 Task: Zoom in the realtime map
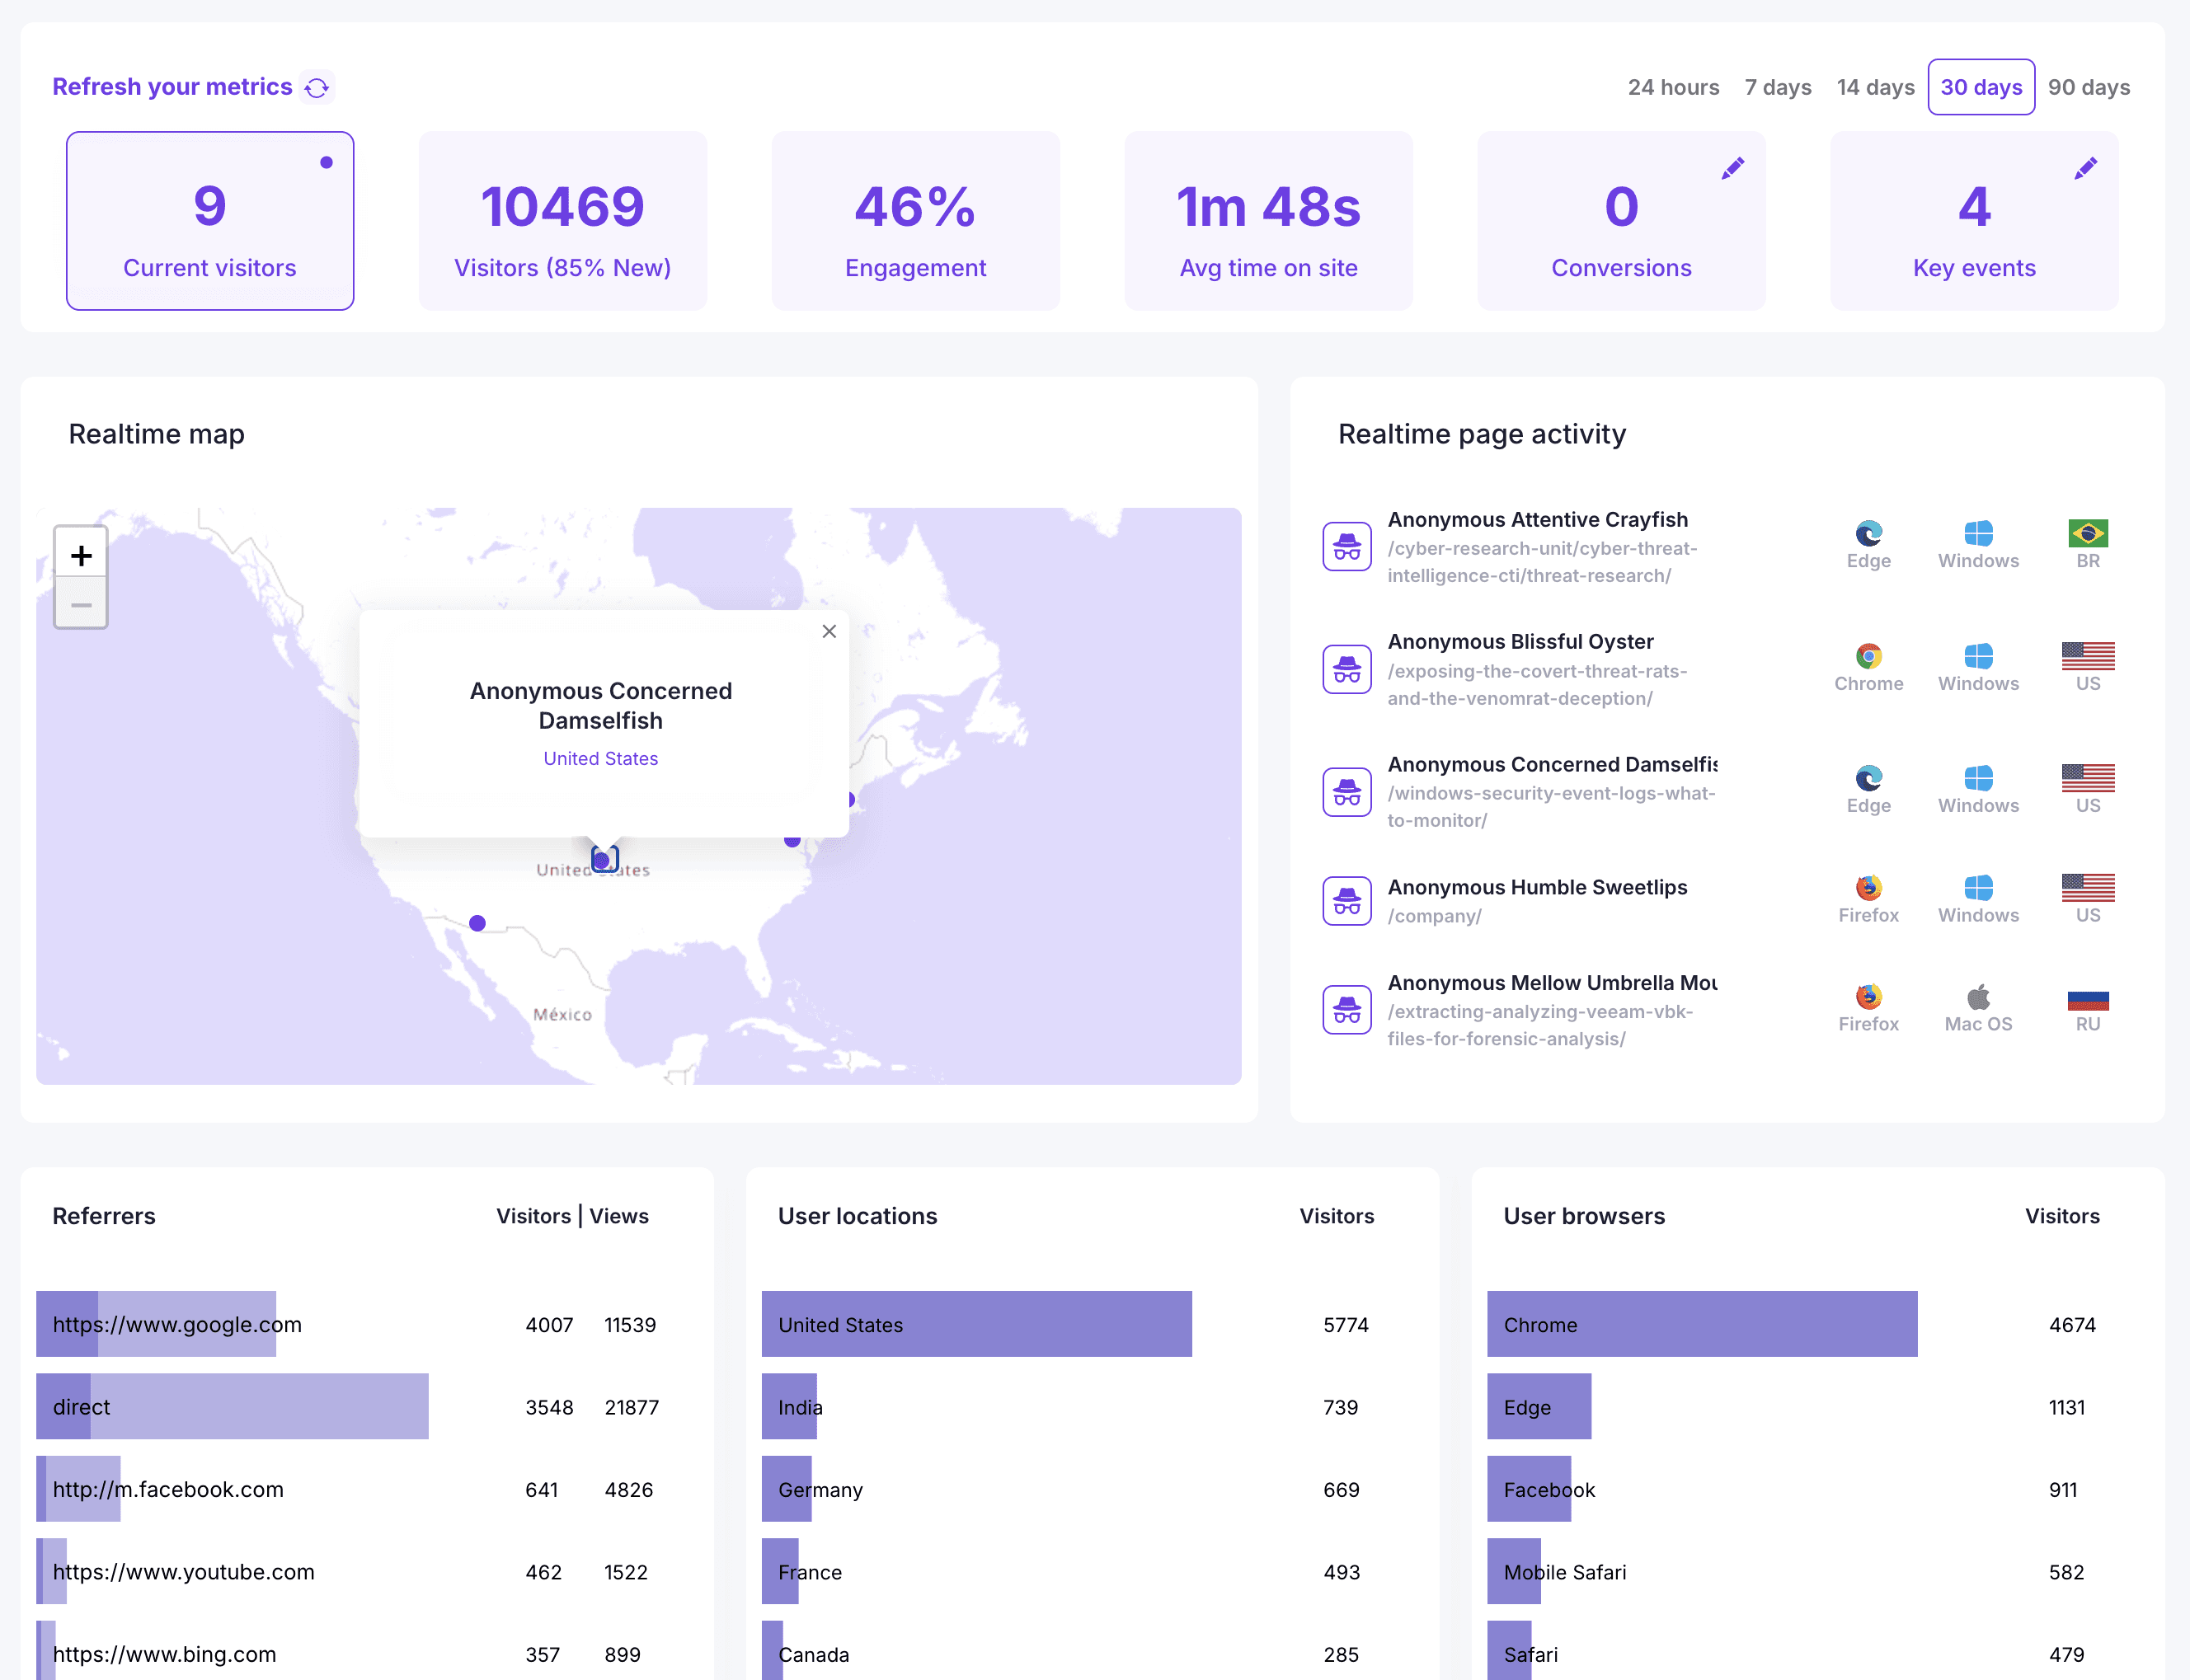(x=81, y=555)
